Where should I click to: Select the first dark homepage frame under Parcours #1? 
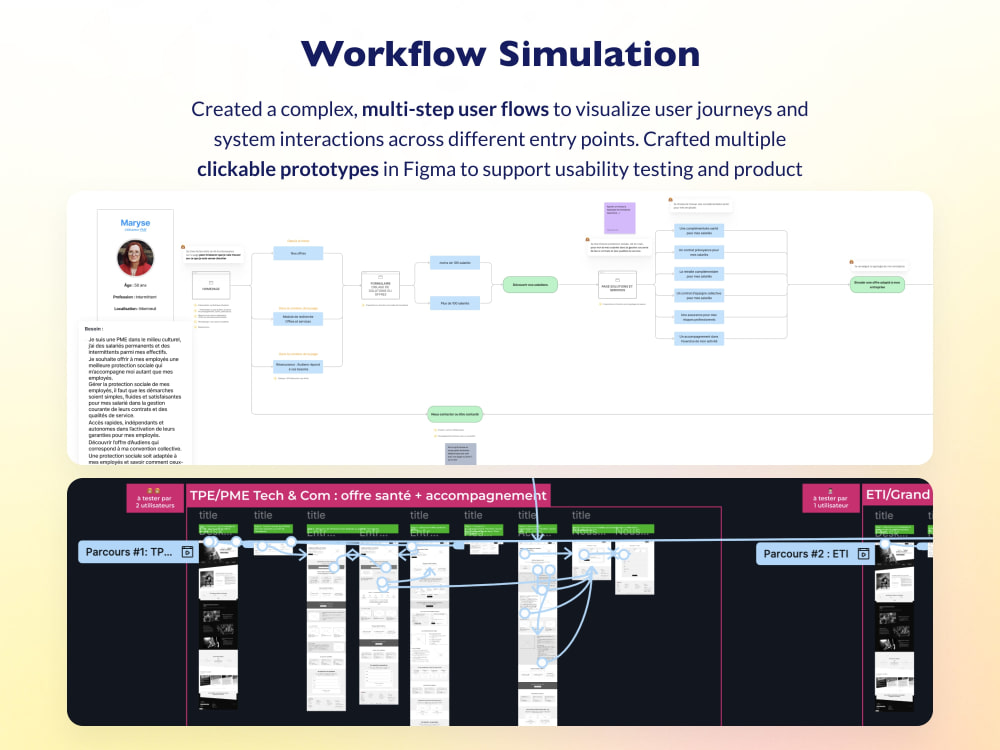tap(218, 626)
